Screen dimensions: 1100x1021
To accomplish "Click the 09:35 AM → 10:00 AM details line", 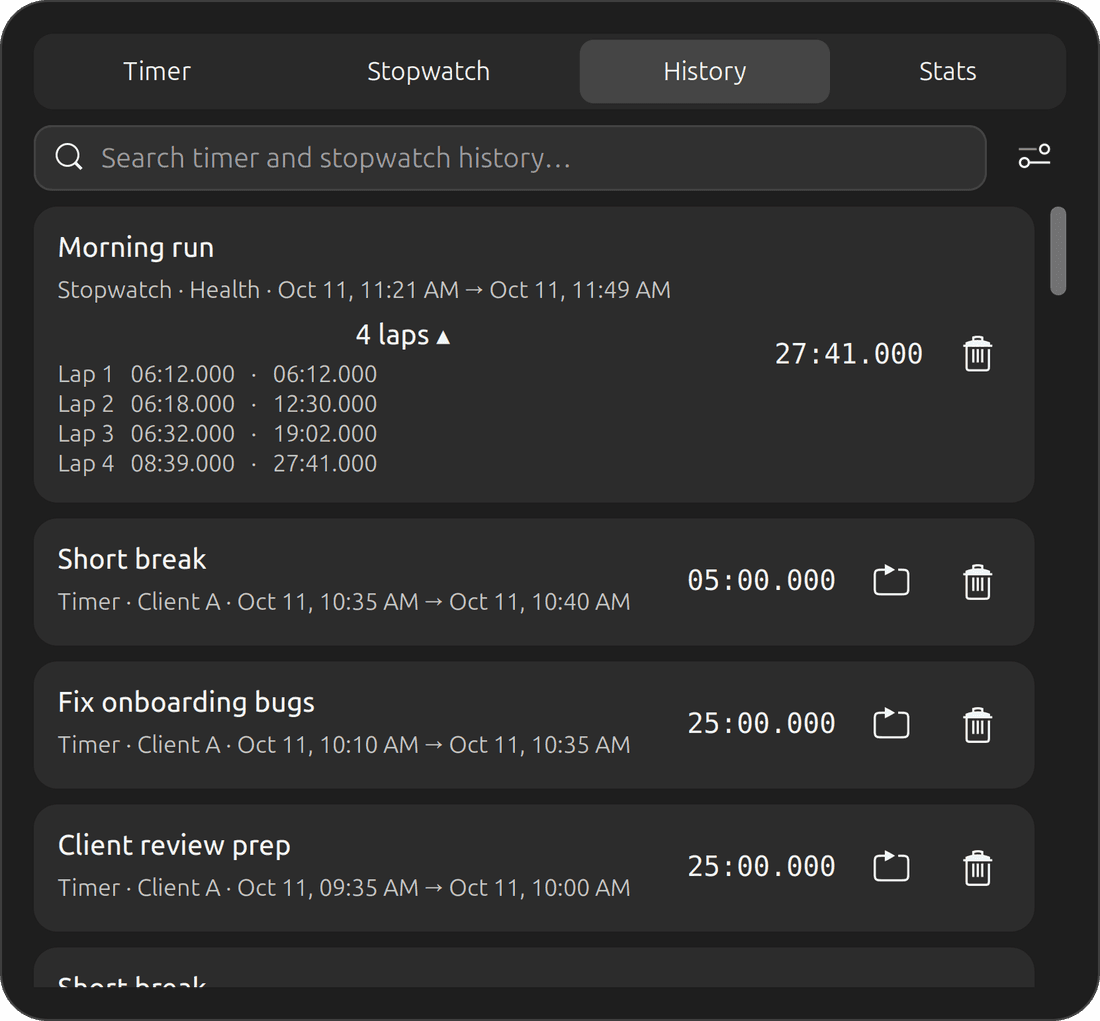I will coord(344,888).
